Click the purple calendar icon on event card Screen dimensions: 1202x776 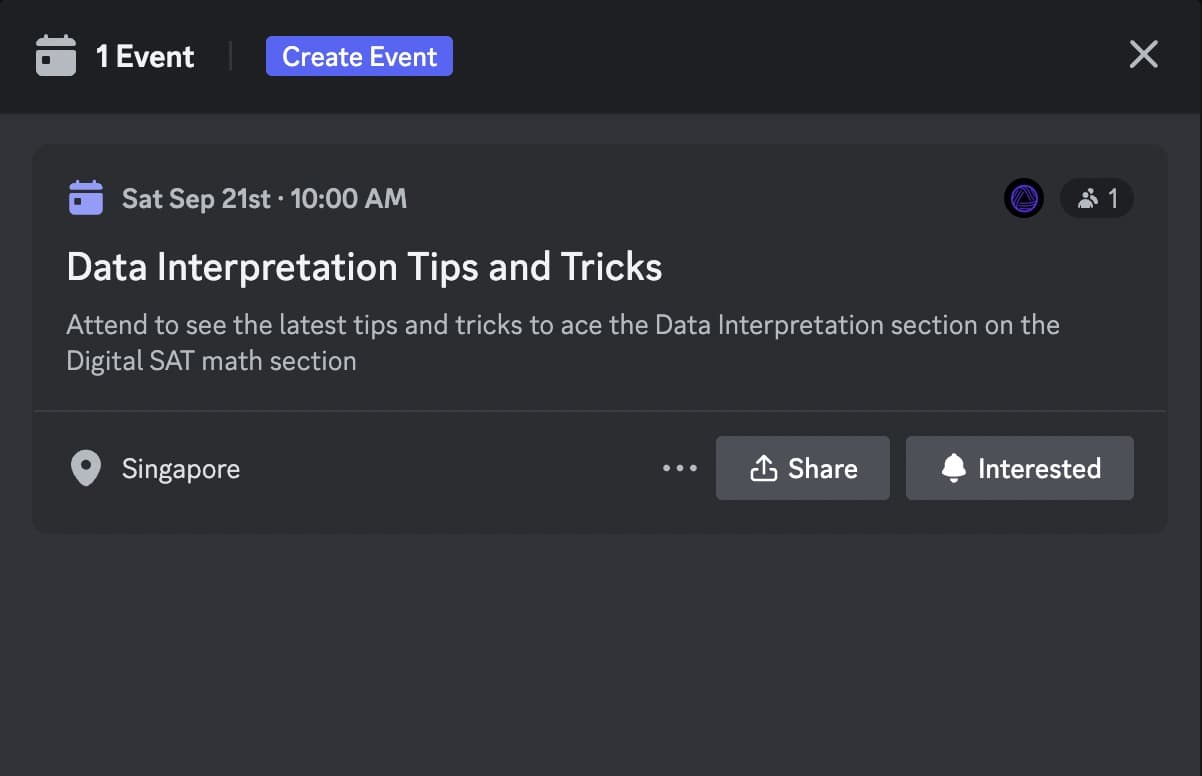(x=86, y=198)
